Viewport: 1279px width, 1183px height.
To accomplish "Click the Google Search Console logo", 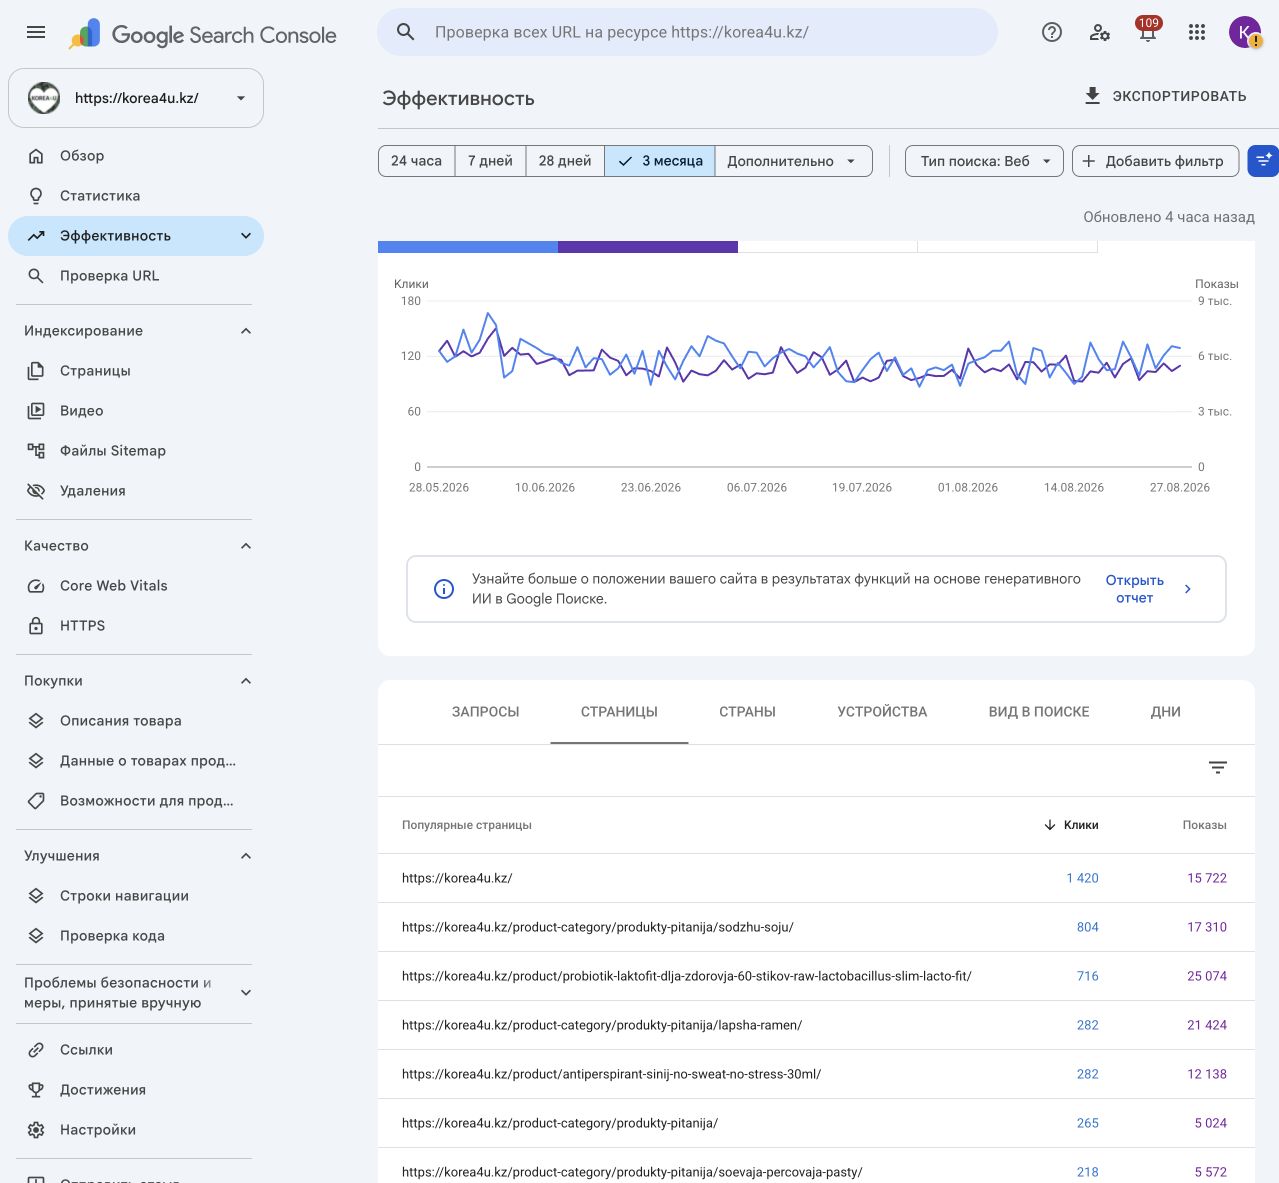I will [203, 35].
